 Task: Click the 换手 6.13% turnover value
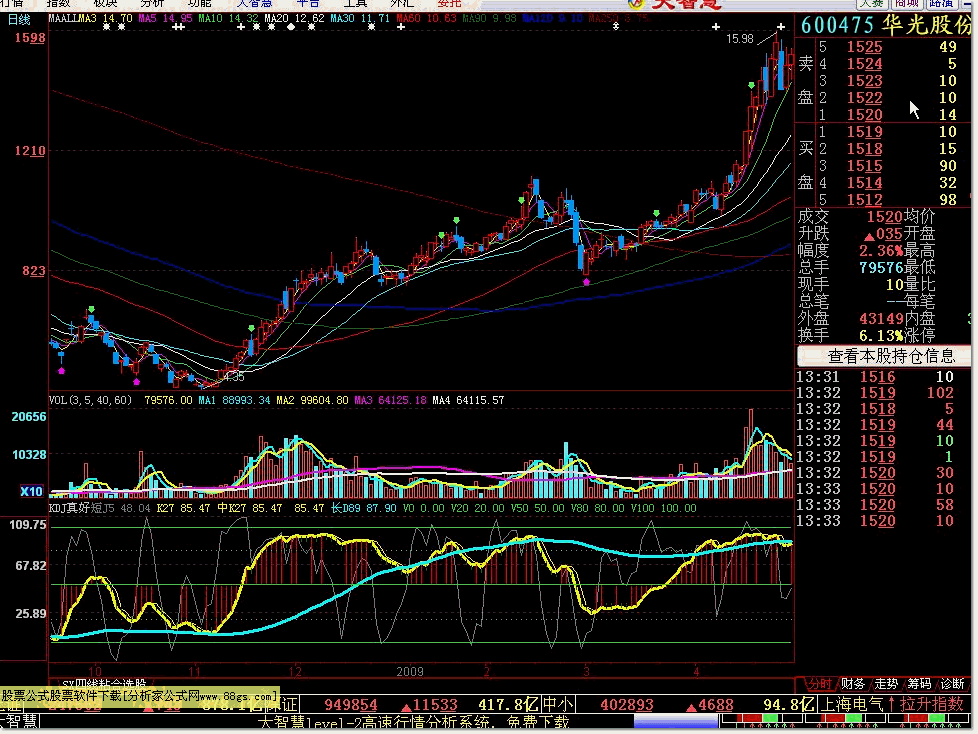881,336
